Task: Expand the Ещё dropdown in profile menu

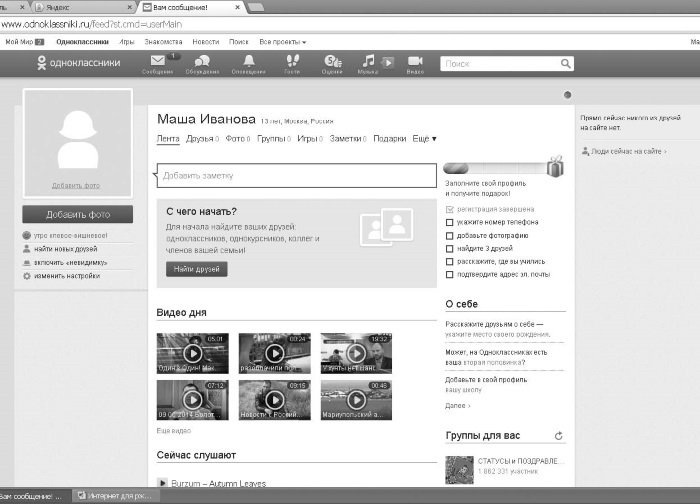Action: [424, 139]
